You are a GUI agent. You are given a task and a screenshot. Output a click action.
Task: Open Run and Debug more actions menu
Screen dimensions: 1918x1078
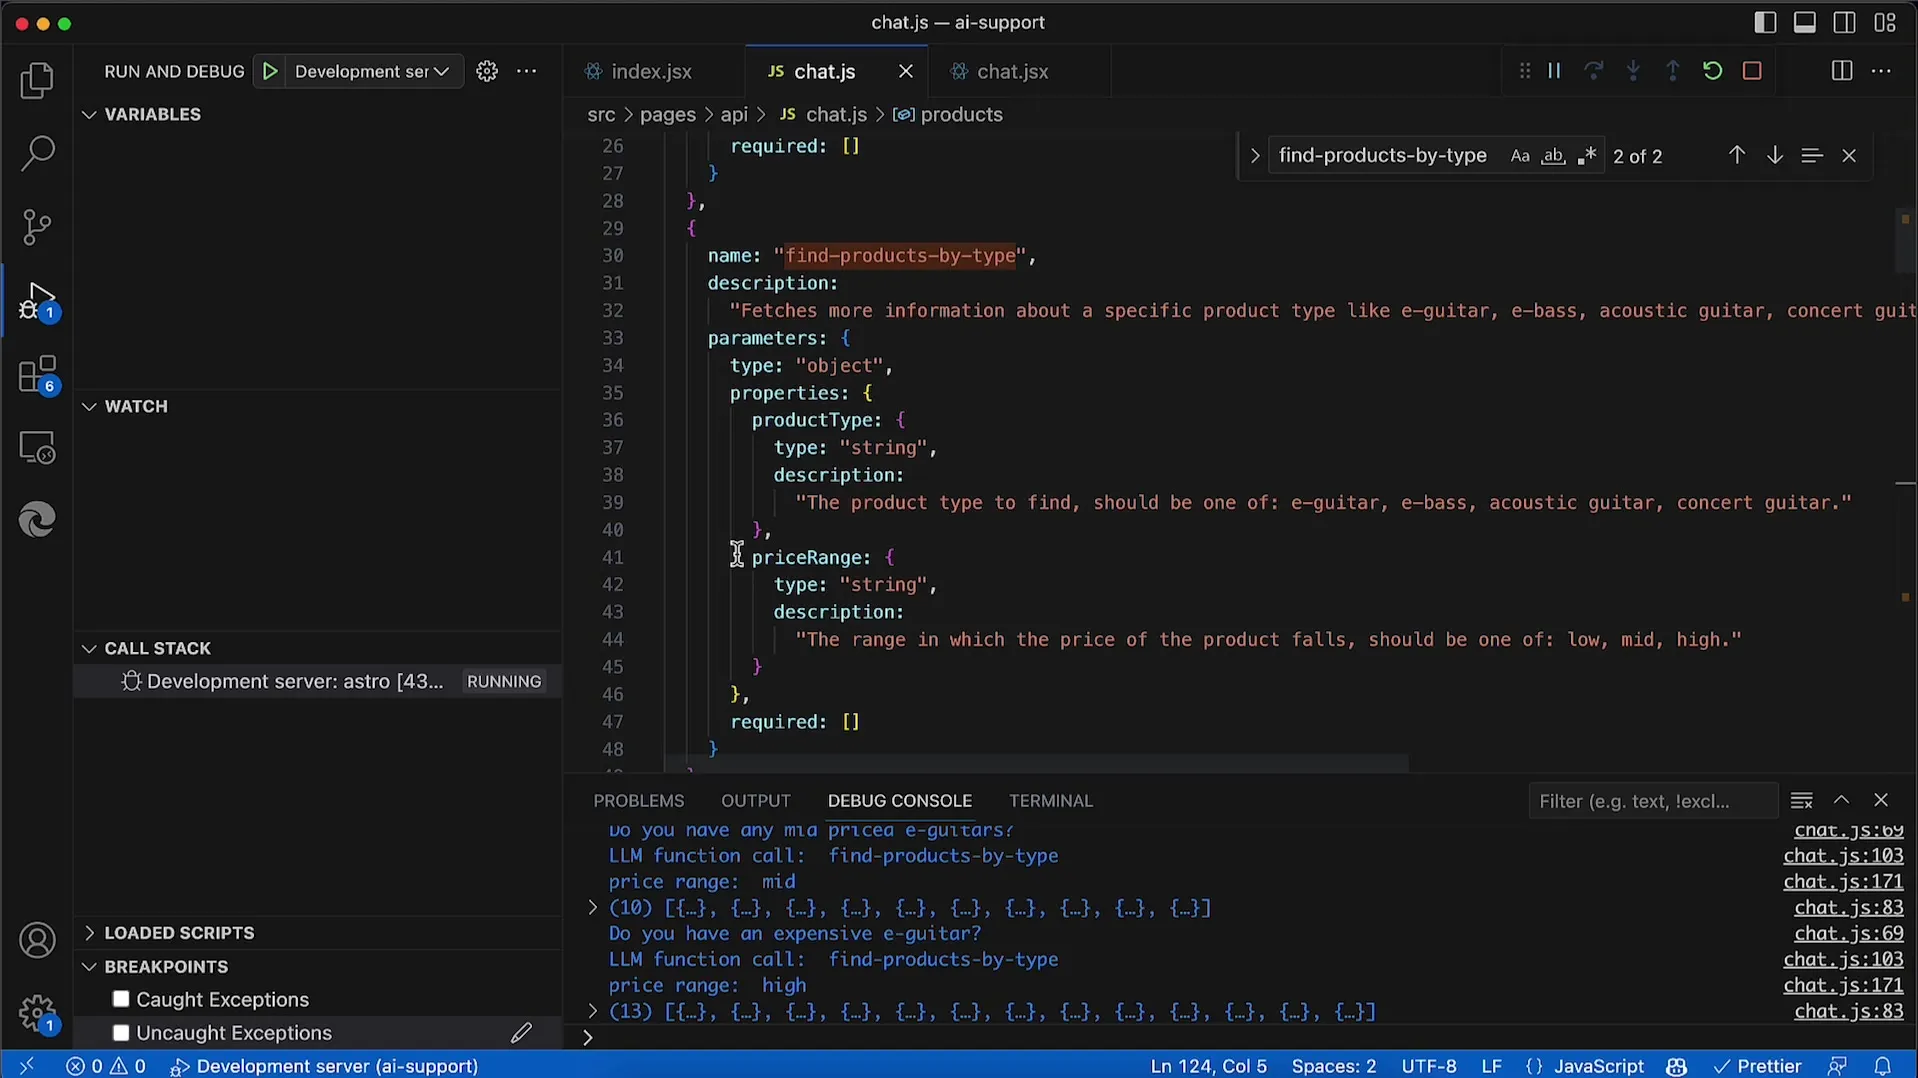pos(527,71)
